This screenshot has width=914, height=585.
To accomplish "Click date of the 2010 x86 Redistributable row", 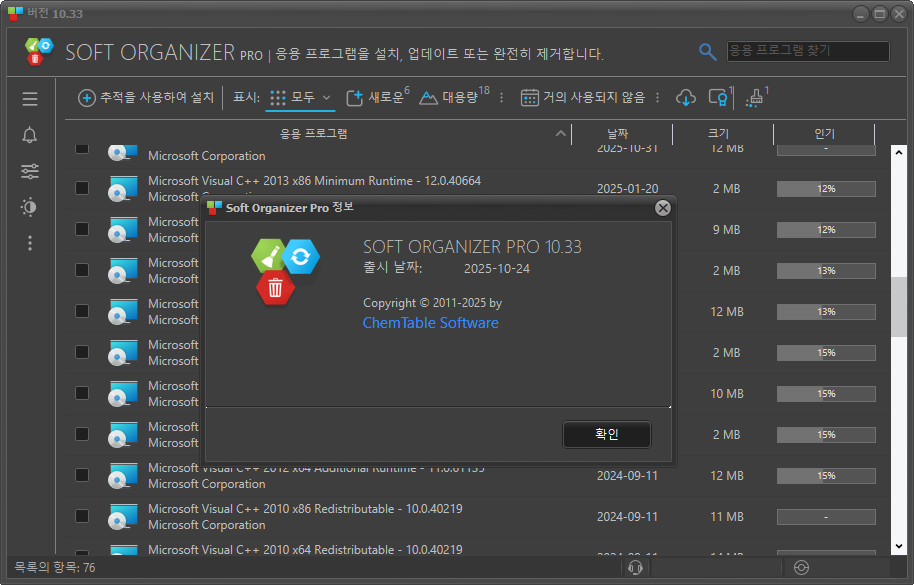I will pos(627,517).
